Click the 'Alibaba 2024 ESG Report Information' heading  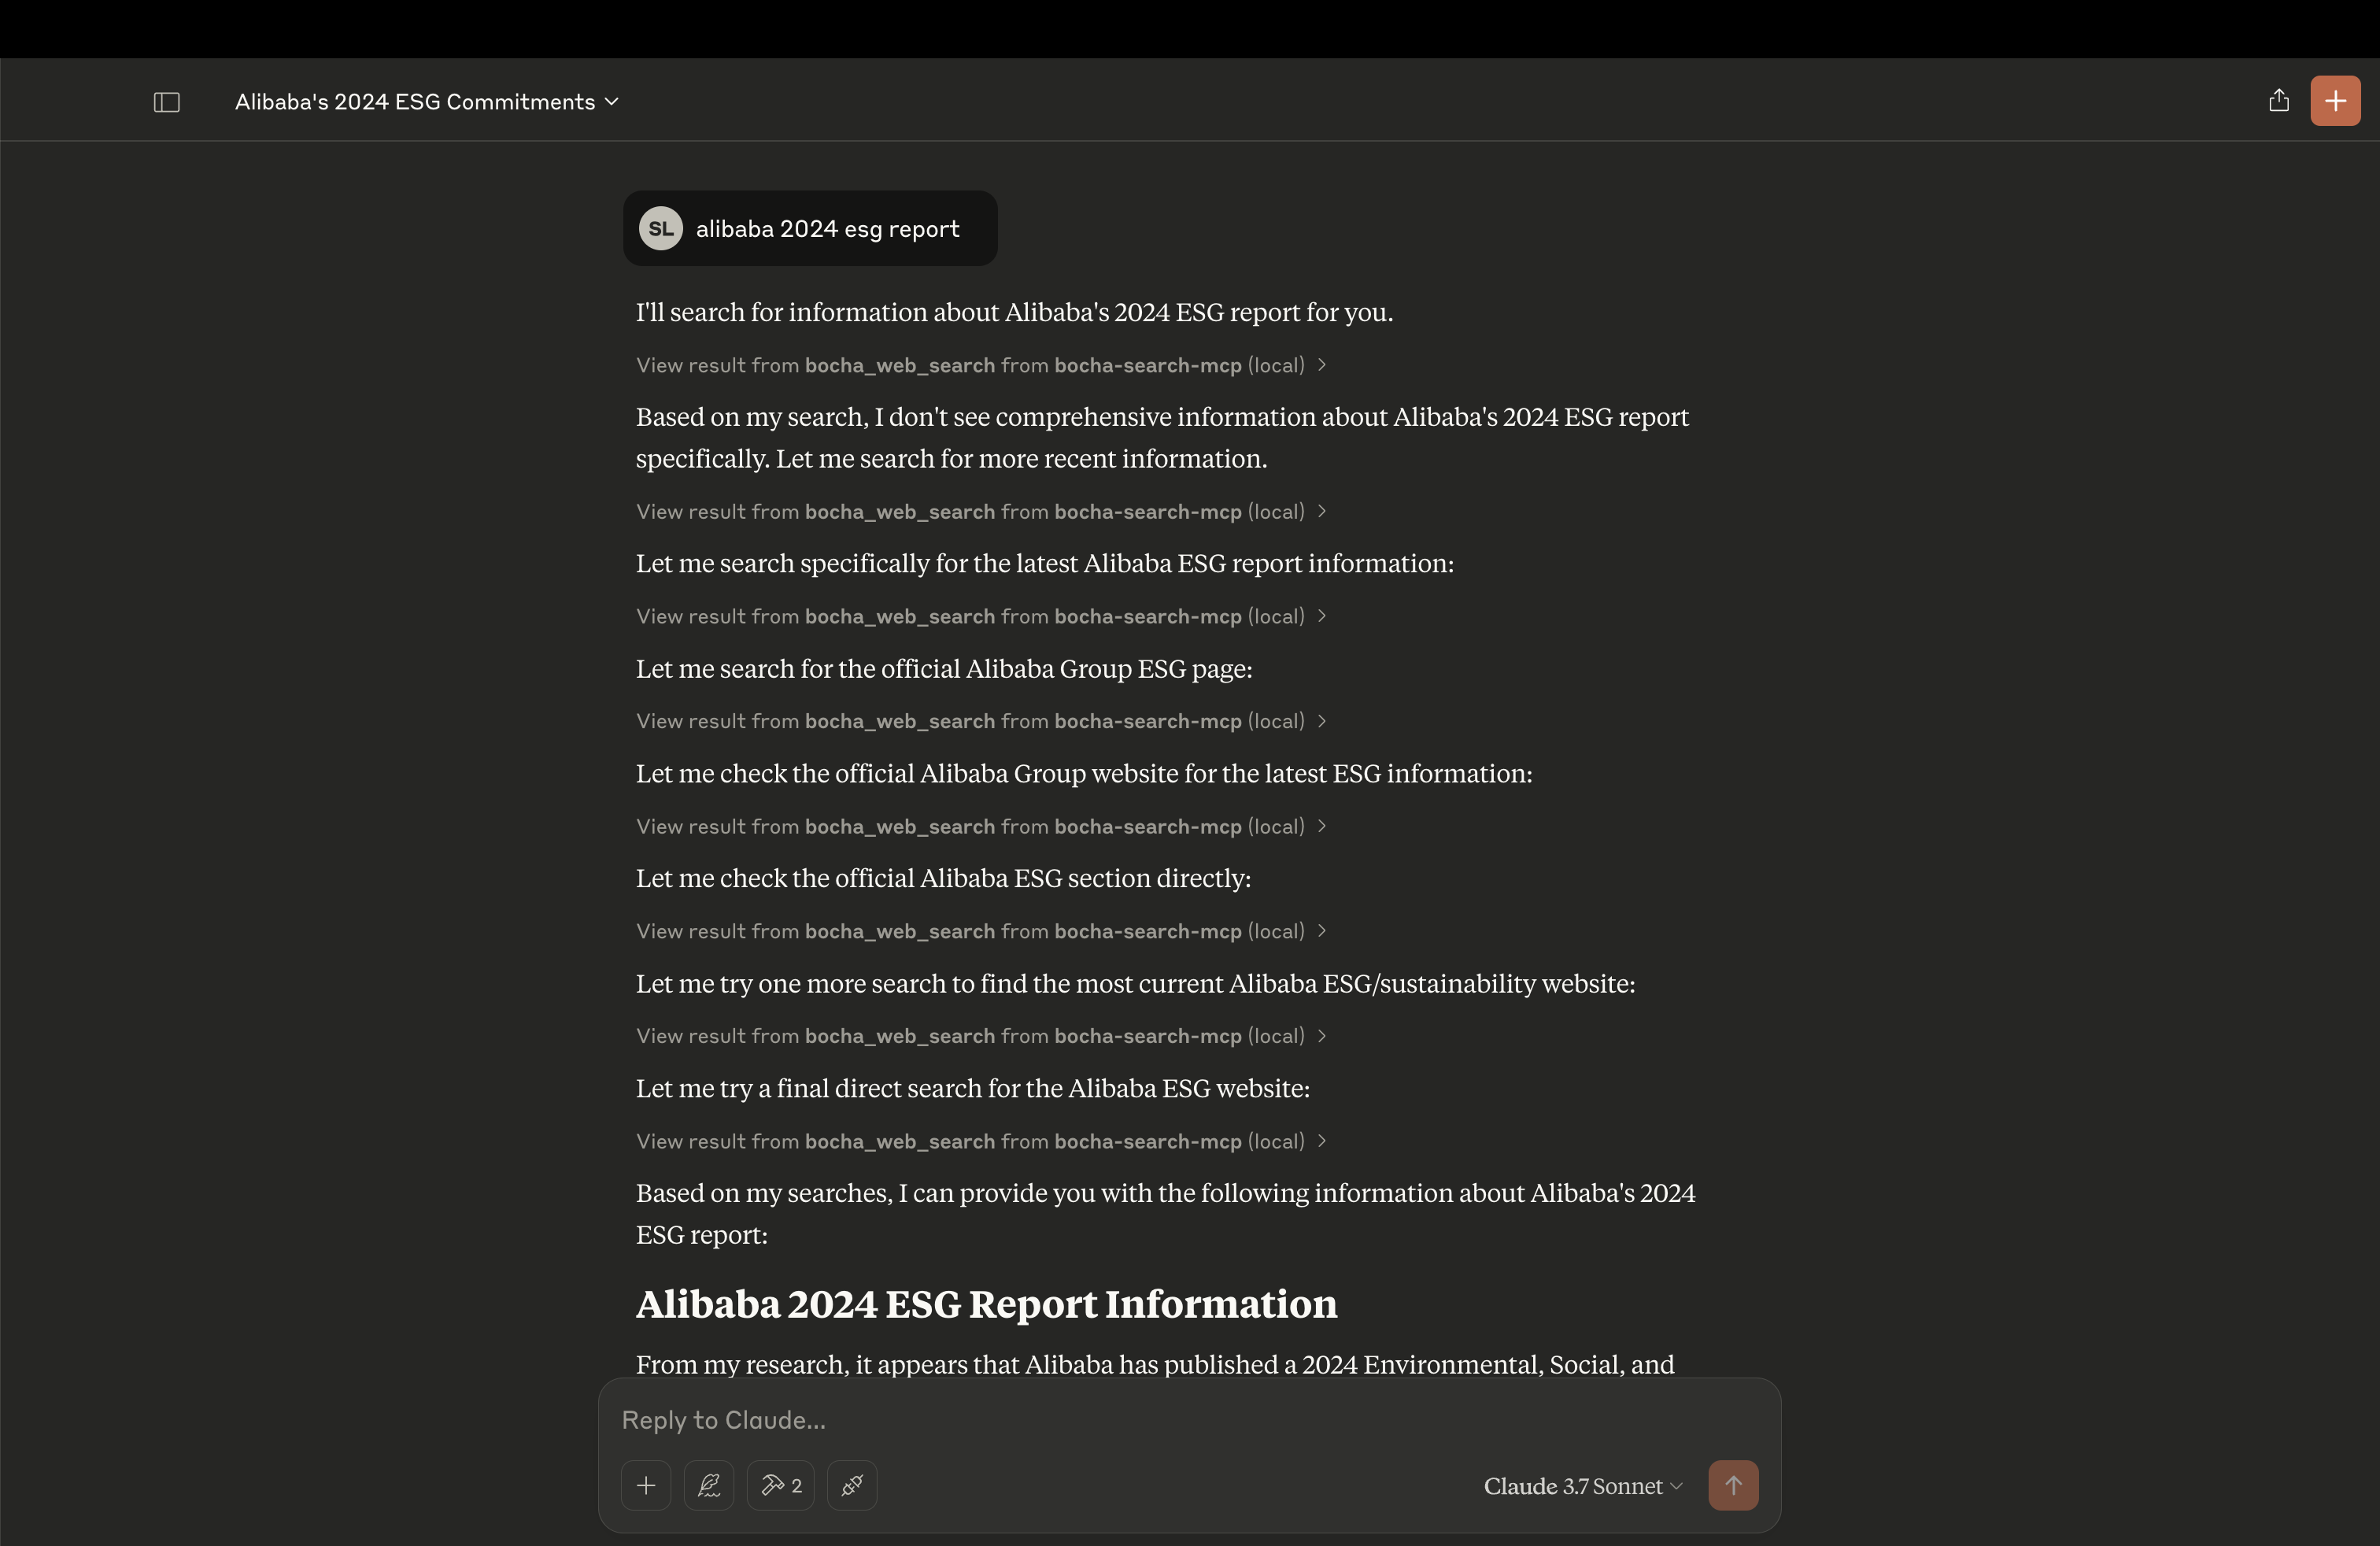click(x=986, y=1304)
